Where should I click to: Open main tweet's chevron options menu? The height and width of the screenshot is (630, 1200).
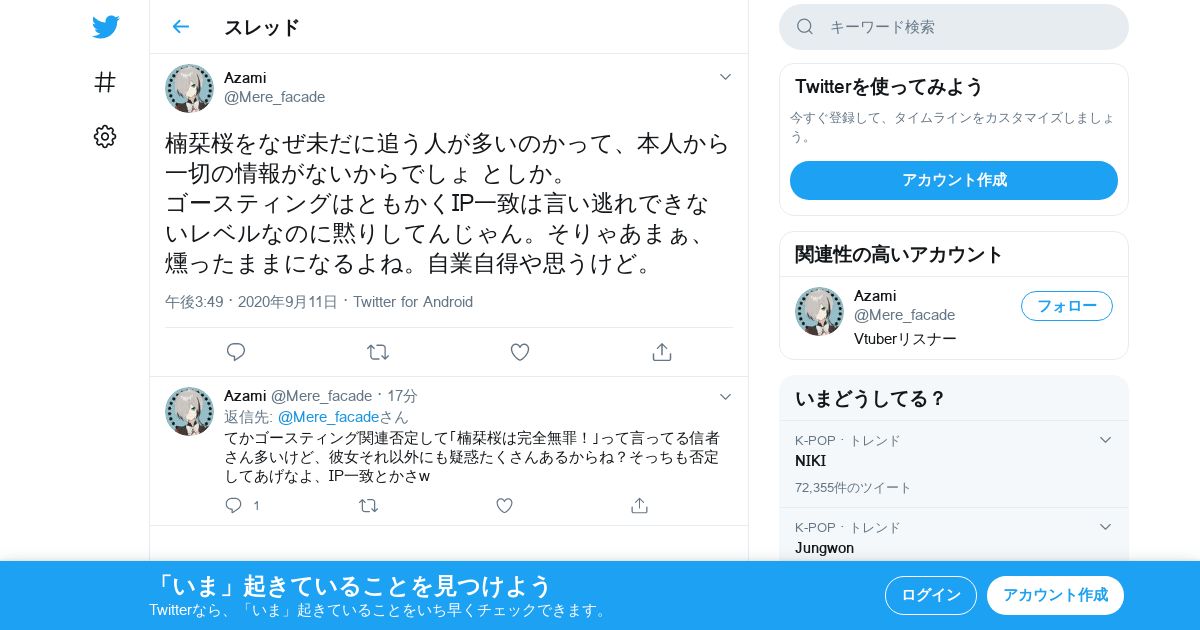coord(726,77)
